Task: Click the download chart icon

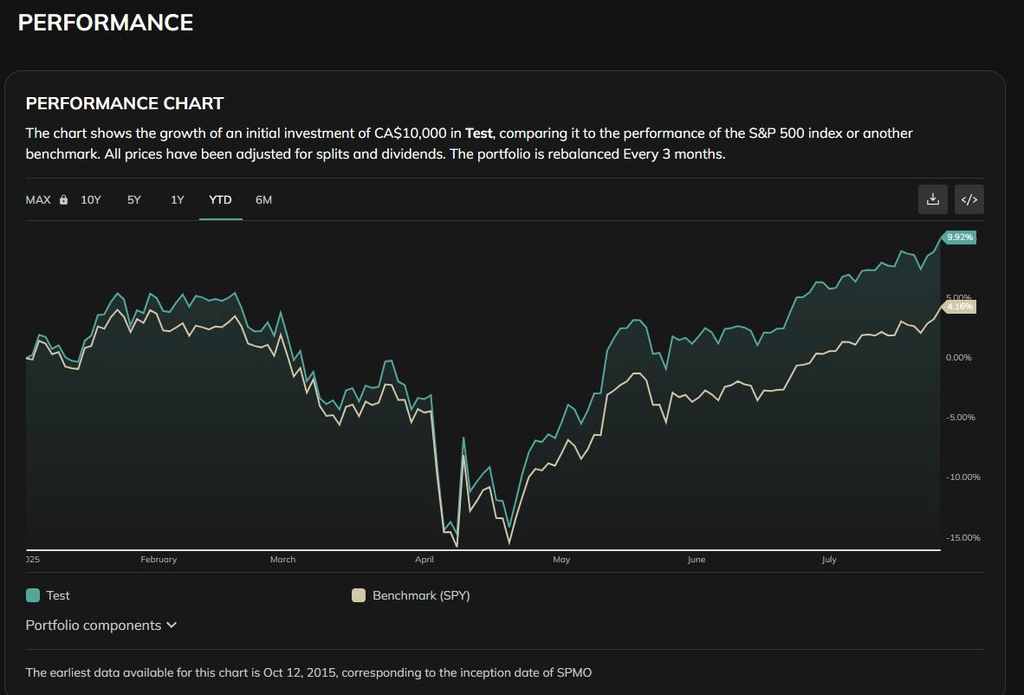Action: tap(932, 200)
